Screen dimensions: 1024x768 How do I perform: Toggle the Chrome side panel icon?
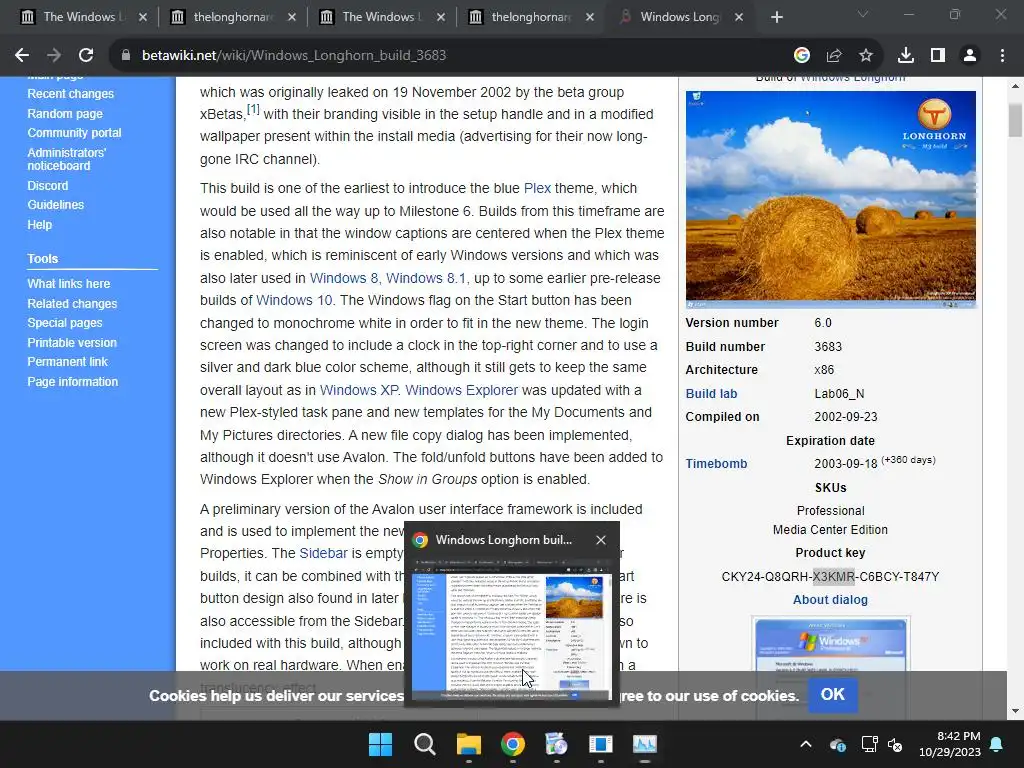click(x=938, y=56)
